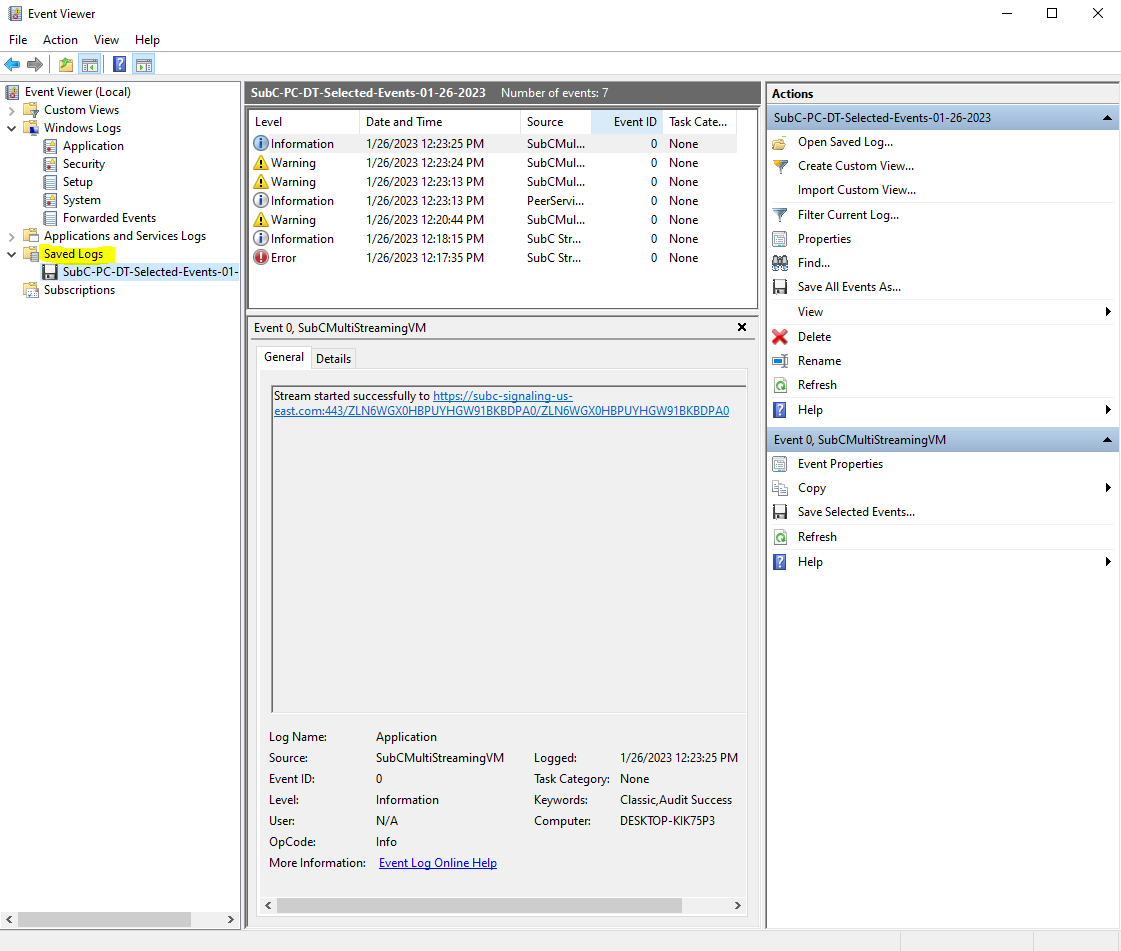Viewport: 1121px width, 951px height.
Task: Expand Applications and Services Logs node
Action: click(12, 236)
